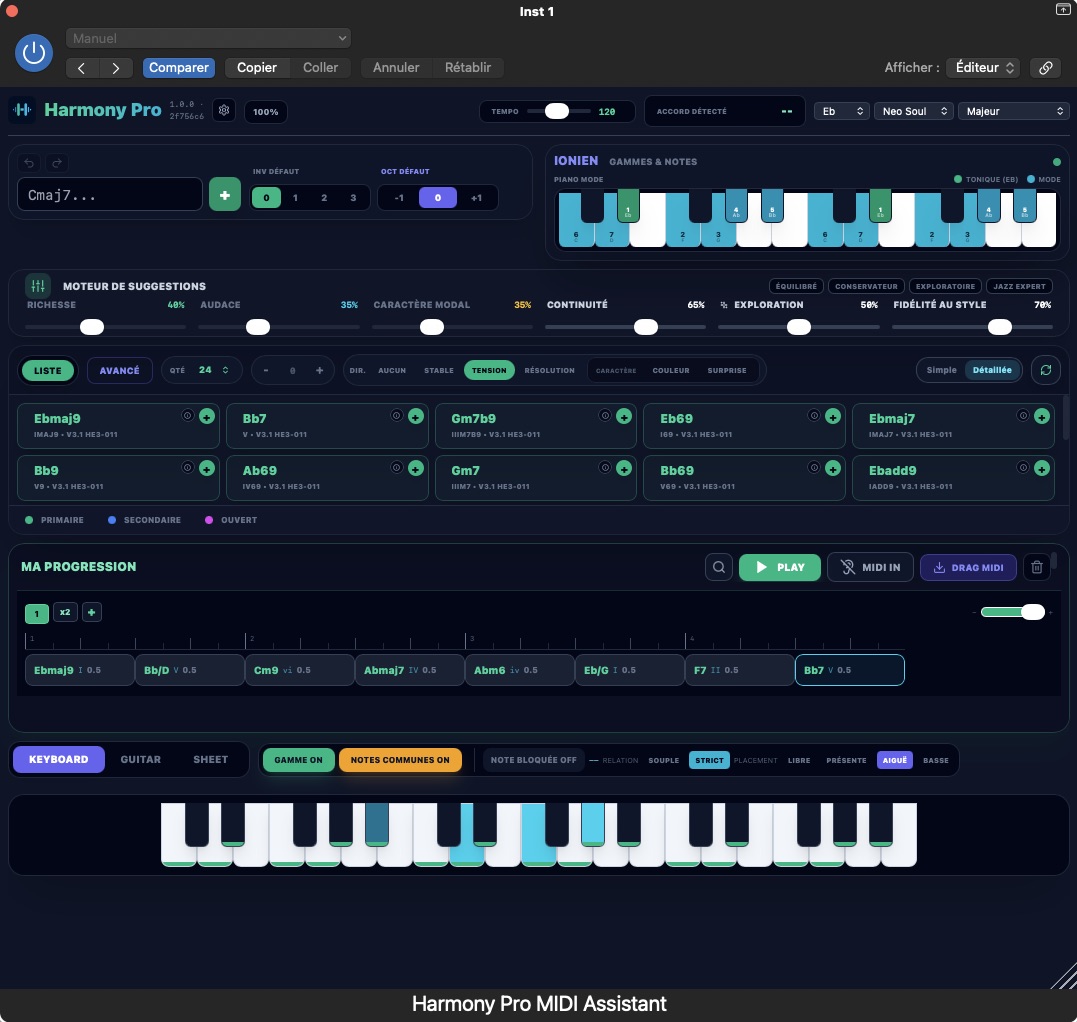The width and height of the screenshot is (1077, 1022).
Task: Select Souple relation option
Action: pos(664,760)
